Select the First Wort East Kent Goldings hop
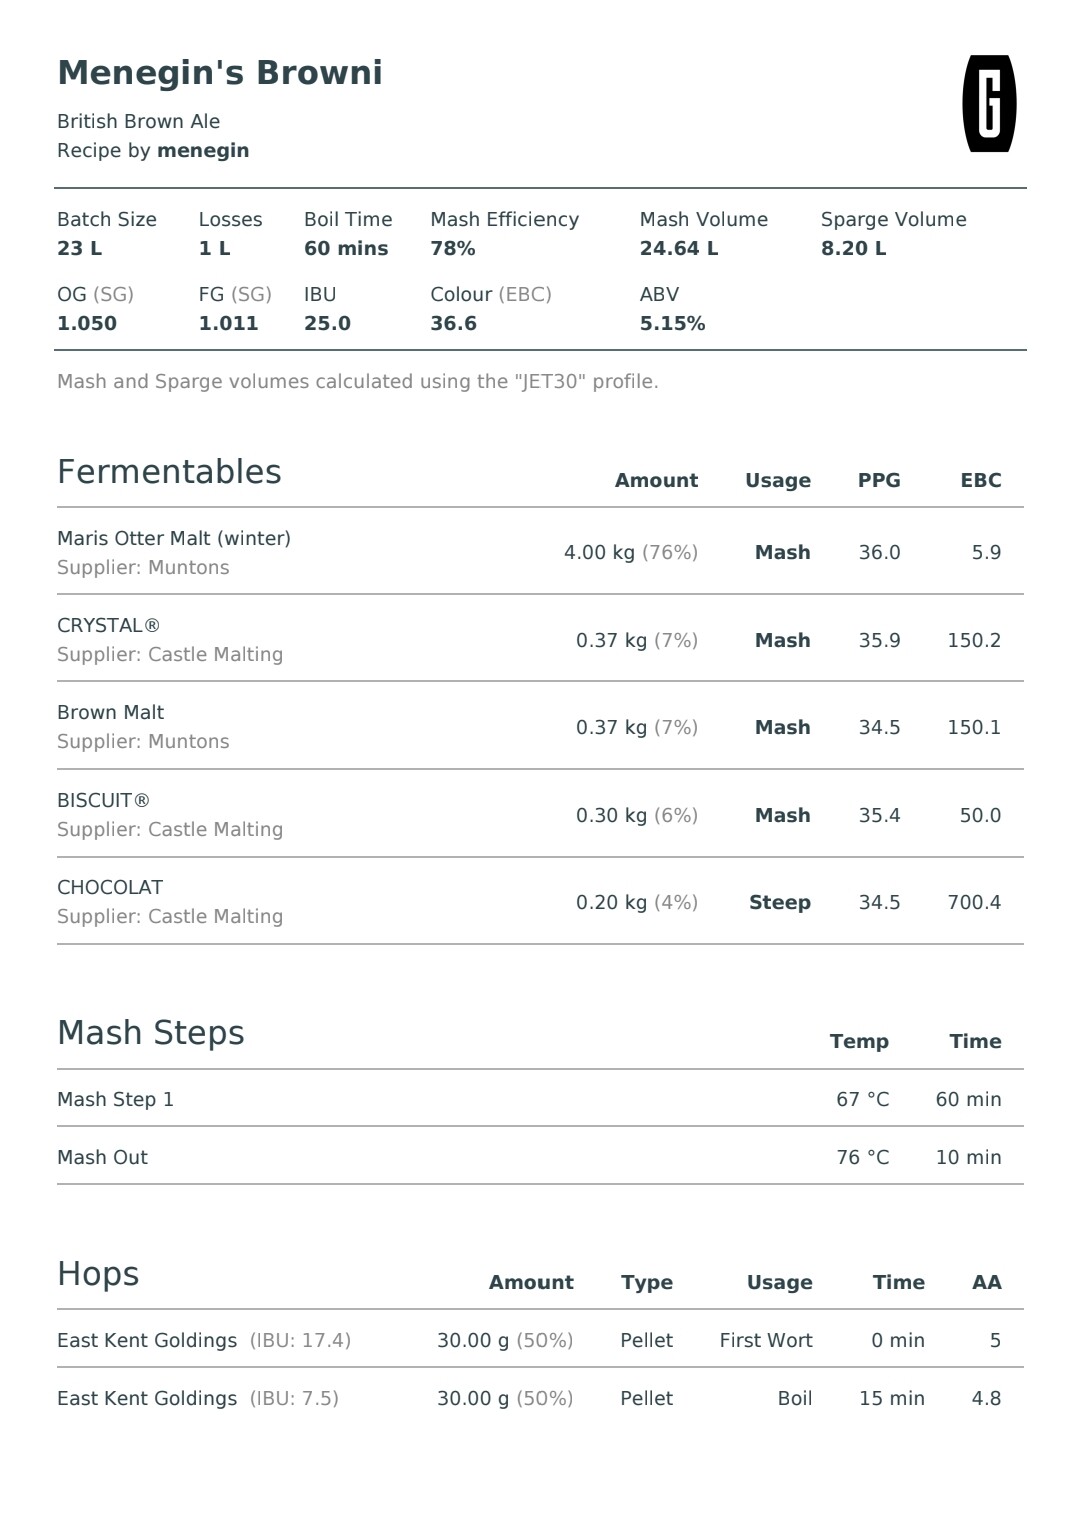Image resolution: width=1080 pixels, height=1527 pixels. pos(540,1340)
